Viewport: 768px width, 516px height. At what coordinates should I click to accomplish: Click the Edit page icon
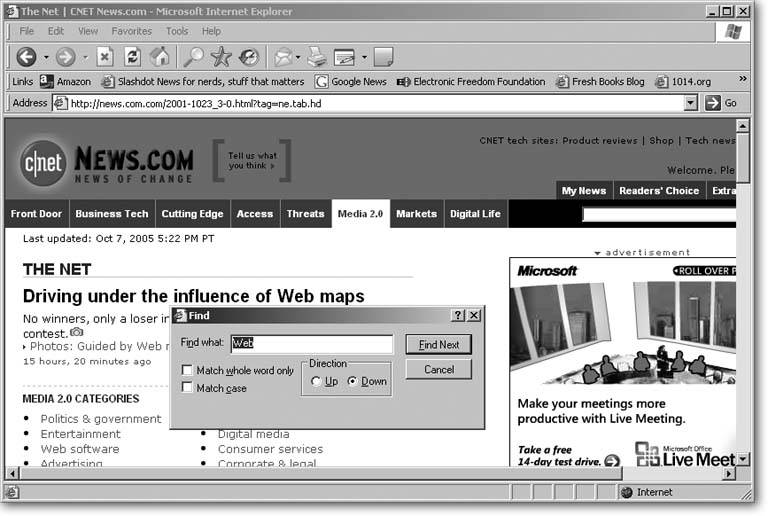pyautogui.click(x=345, y=58)
